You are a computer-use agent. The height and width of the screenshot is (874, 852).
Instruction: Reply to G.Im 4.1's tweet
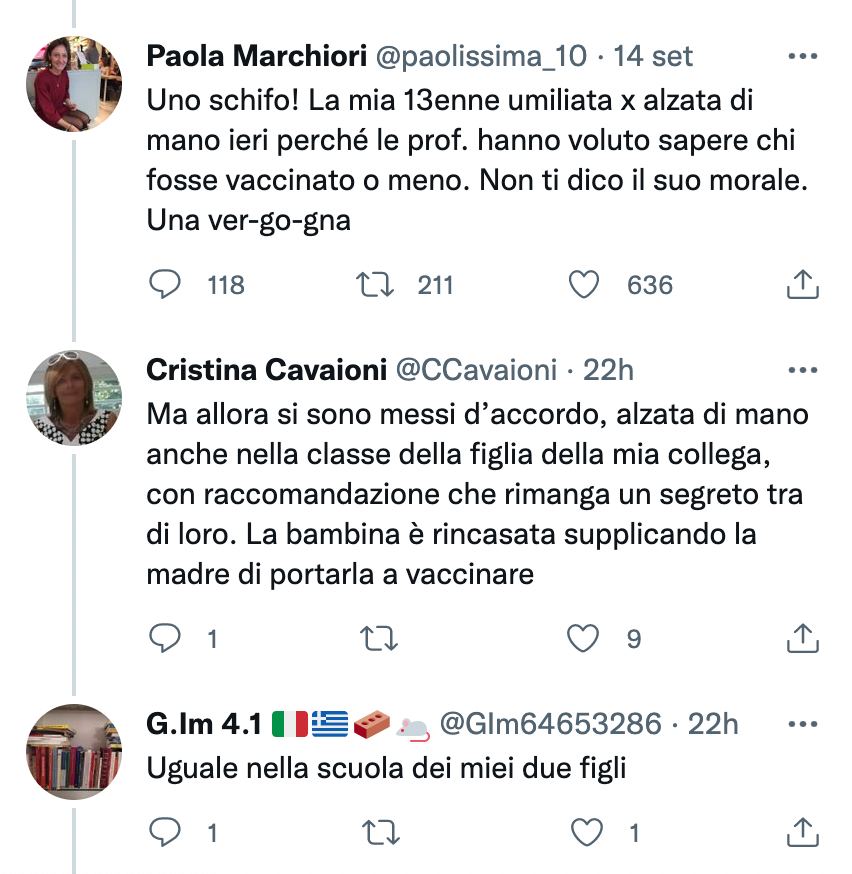[165, 832]
